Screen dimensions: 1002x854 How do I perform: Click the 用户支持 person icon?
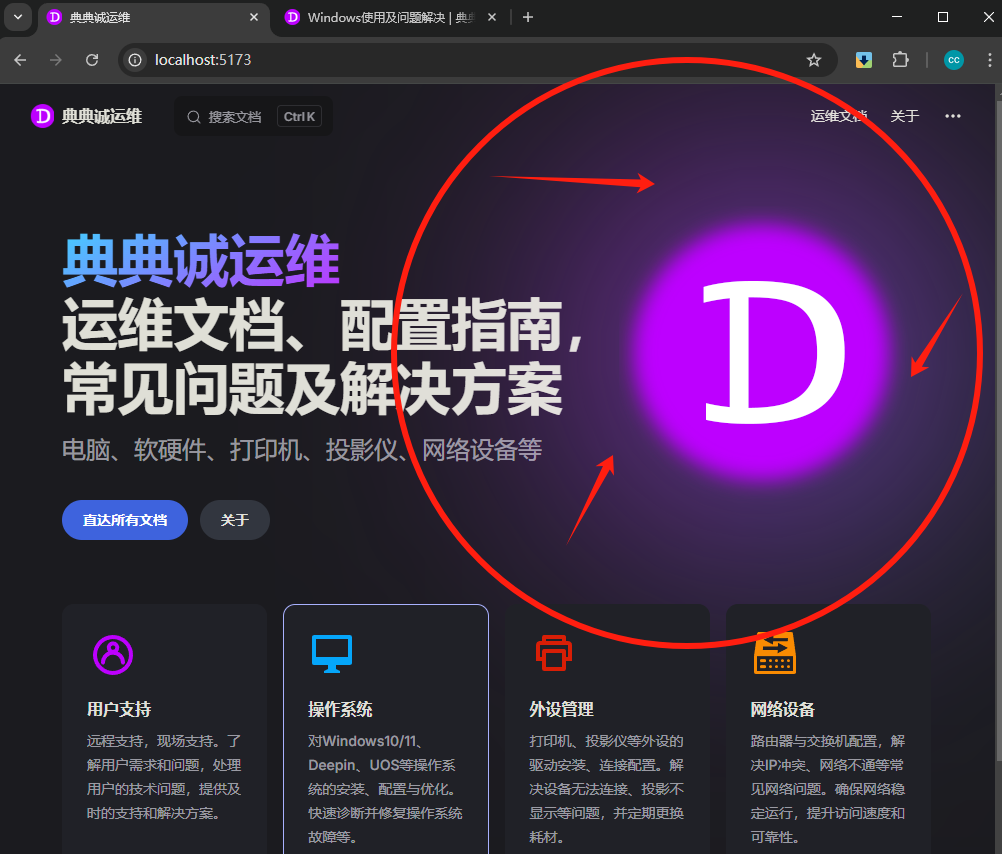point(113,655)
